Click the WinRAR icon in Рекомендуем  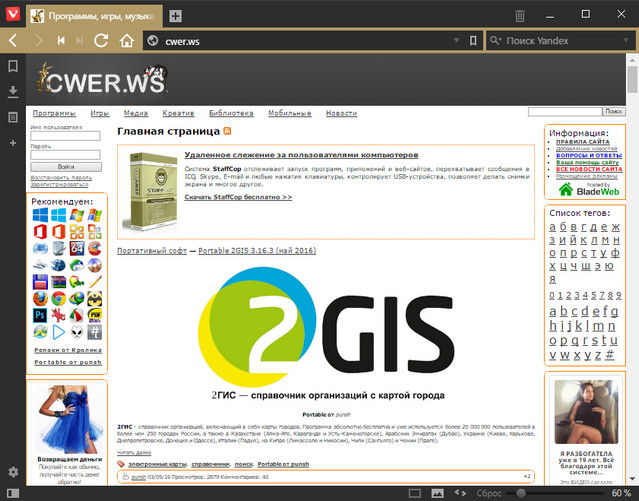coord(58,282)
